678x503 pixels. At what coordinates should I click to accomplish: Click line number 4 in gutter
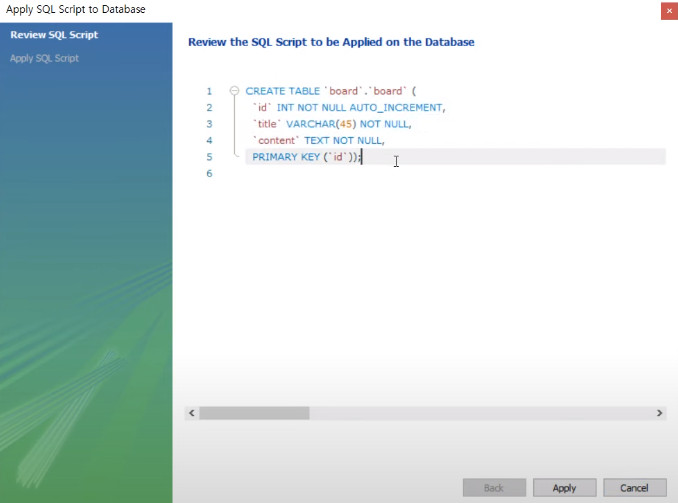(x=209, y=141)
